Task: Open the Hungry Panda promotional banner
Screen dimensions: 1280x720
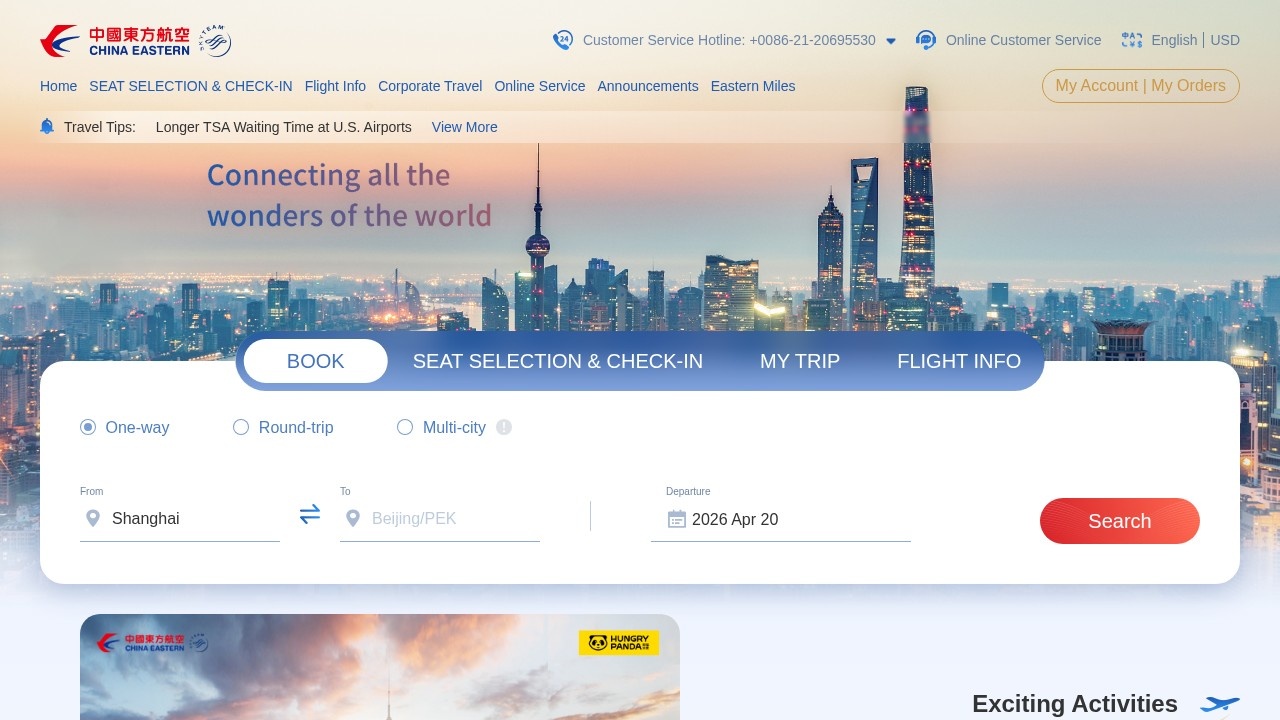Action: click(380, 667)
